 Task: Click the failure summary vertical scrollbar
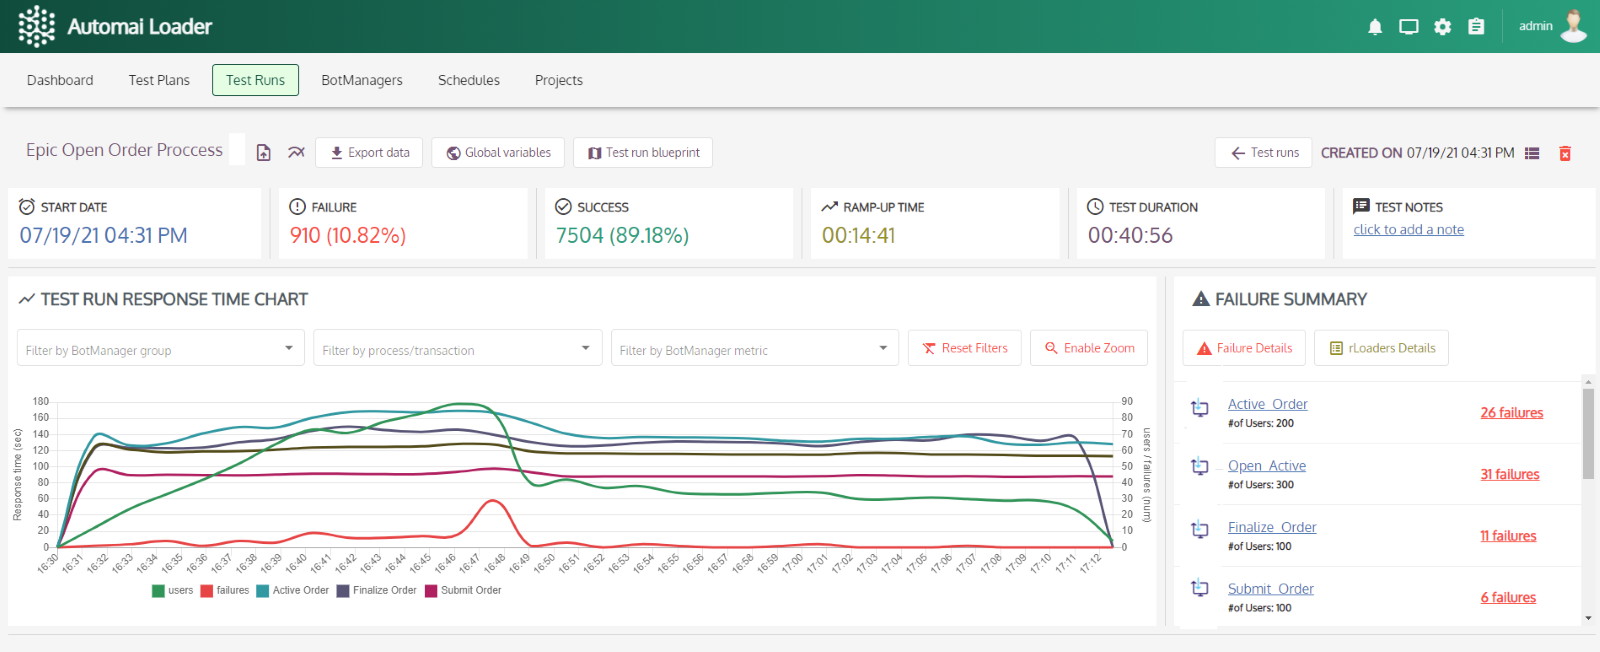[1588, 435]
